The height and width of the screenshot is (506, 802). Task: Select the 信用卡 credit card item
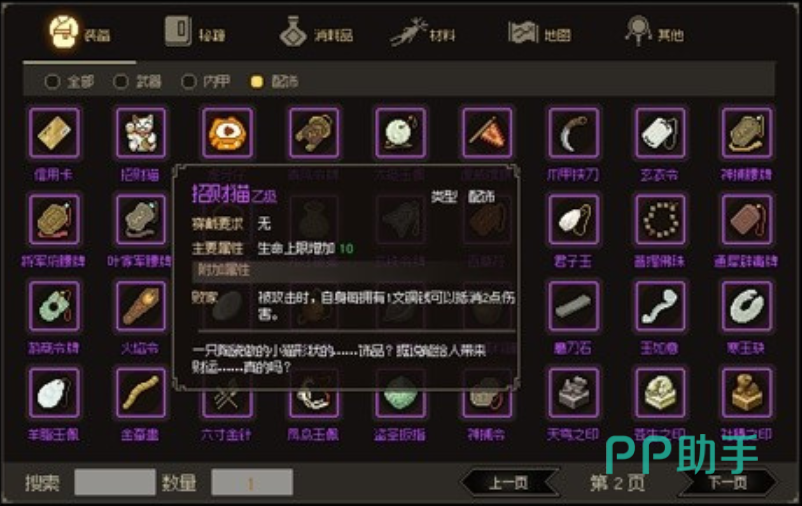coord(54,133)
